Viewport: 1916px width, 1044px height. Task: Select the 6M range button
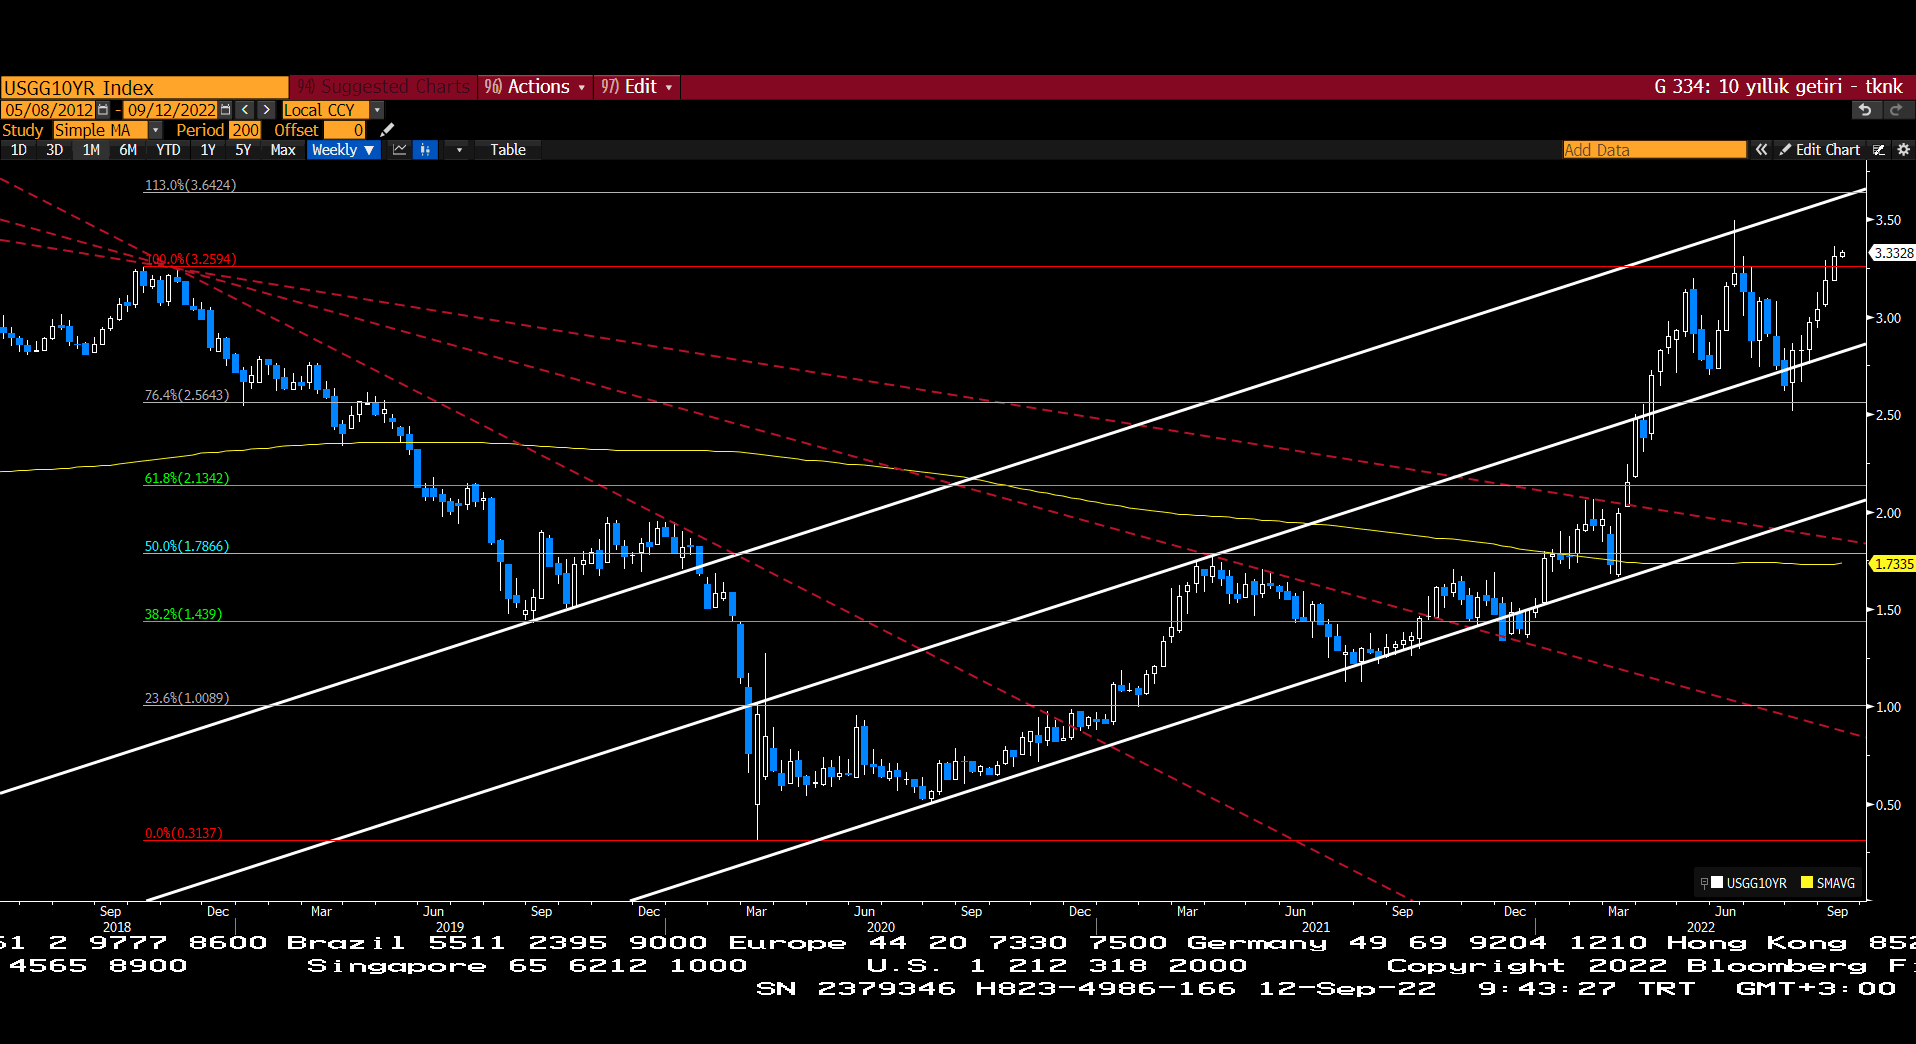click(128, 150)
